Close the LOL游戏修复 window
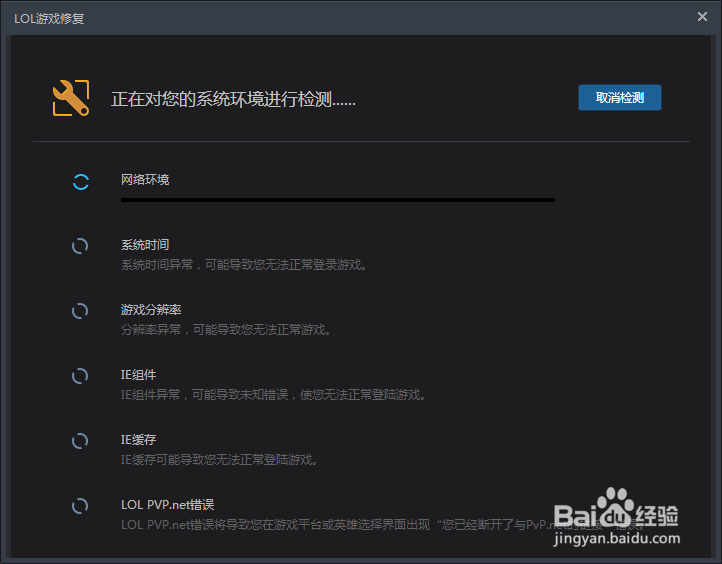The height and width of the screenshot is (564, 722). [702, 17]
